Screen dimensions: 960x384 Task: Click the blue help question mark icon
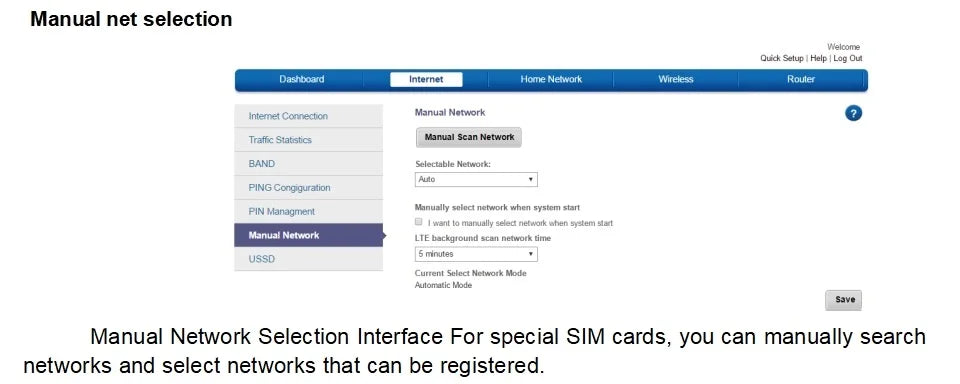853,113
